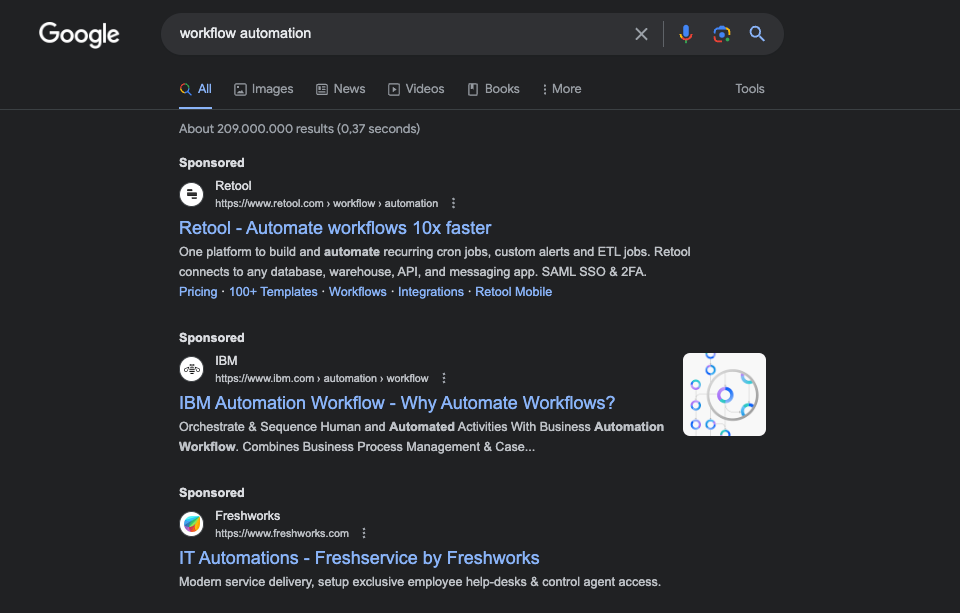Open the three-dot menu beside the Retool URL
Viewport: 960px width, 613px height.
click(453, 203)
